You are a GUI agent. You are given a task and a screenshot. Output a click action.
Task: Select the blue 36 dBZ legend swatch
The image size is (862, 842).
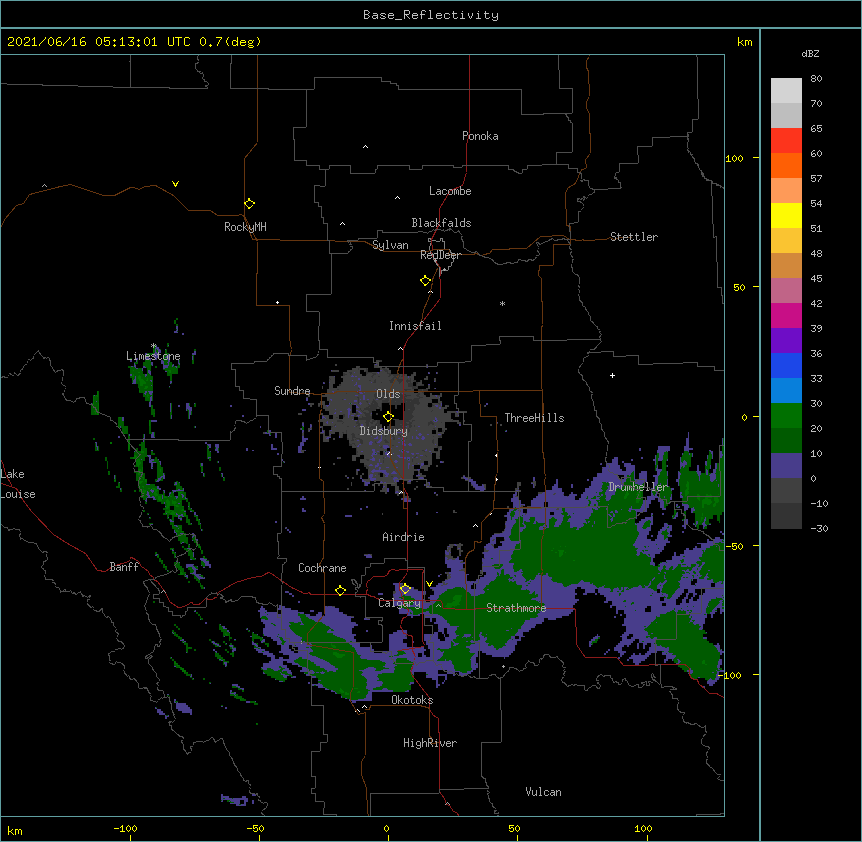pos(786,365)
